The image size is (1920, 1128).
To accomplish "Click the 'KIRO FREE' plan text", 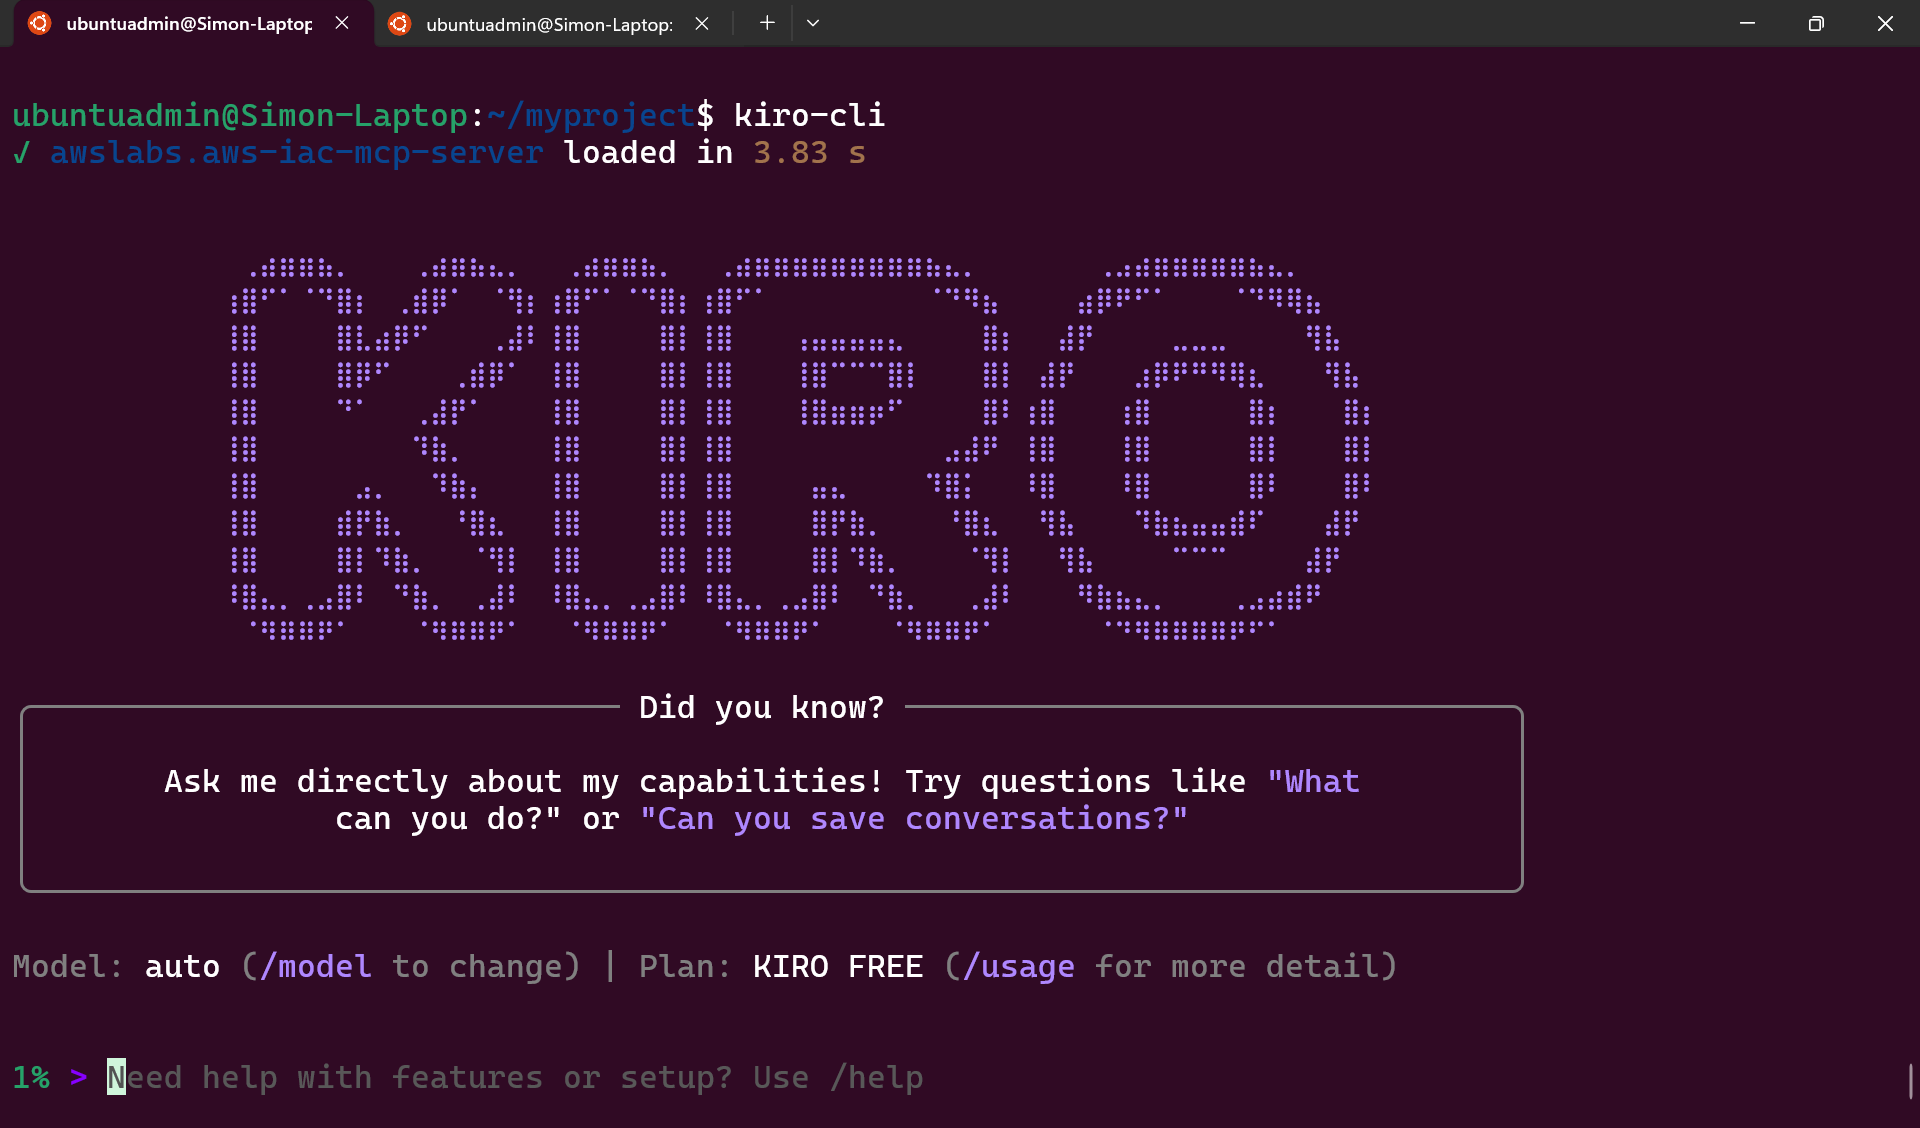I will 838,967.
